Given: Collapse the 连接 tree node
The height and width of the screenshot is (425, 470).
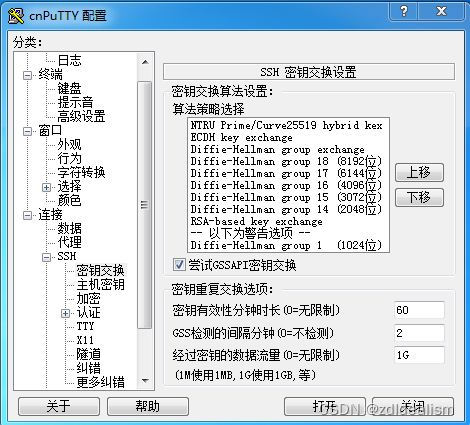Looking at the screenshot, I should [x=28, y=215].
